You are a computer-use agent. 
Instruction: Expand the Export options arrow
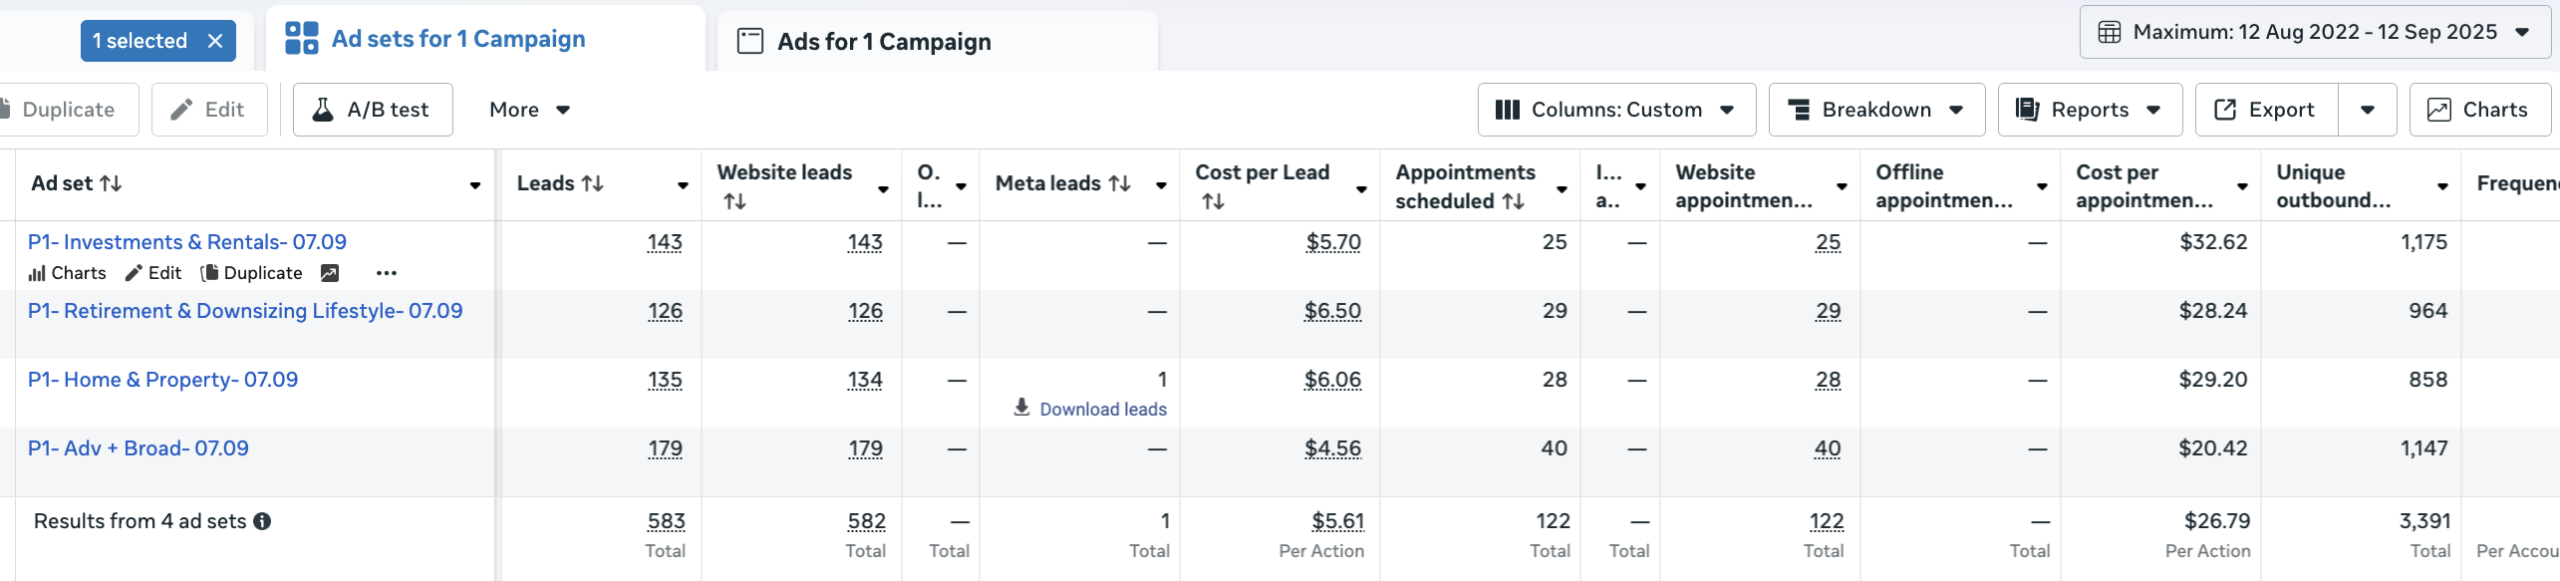click(x=2367, y=109)
